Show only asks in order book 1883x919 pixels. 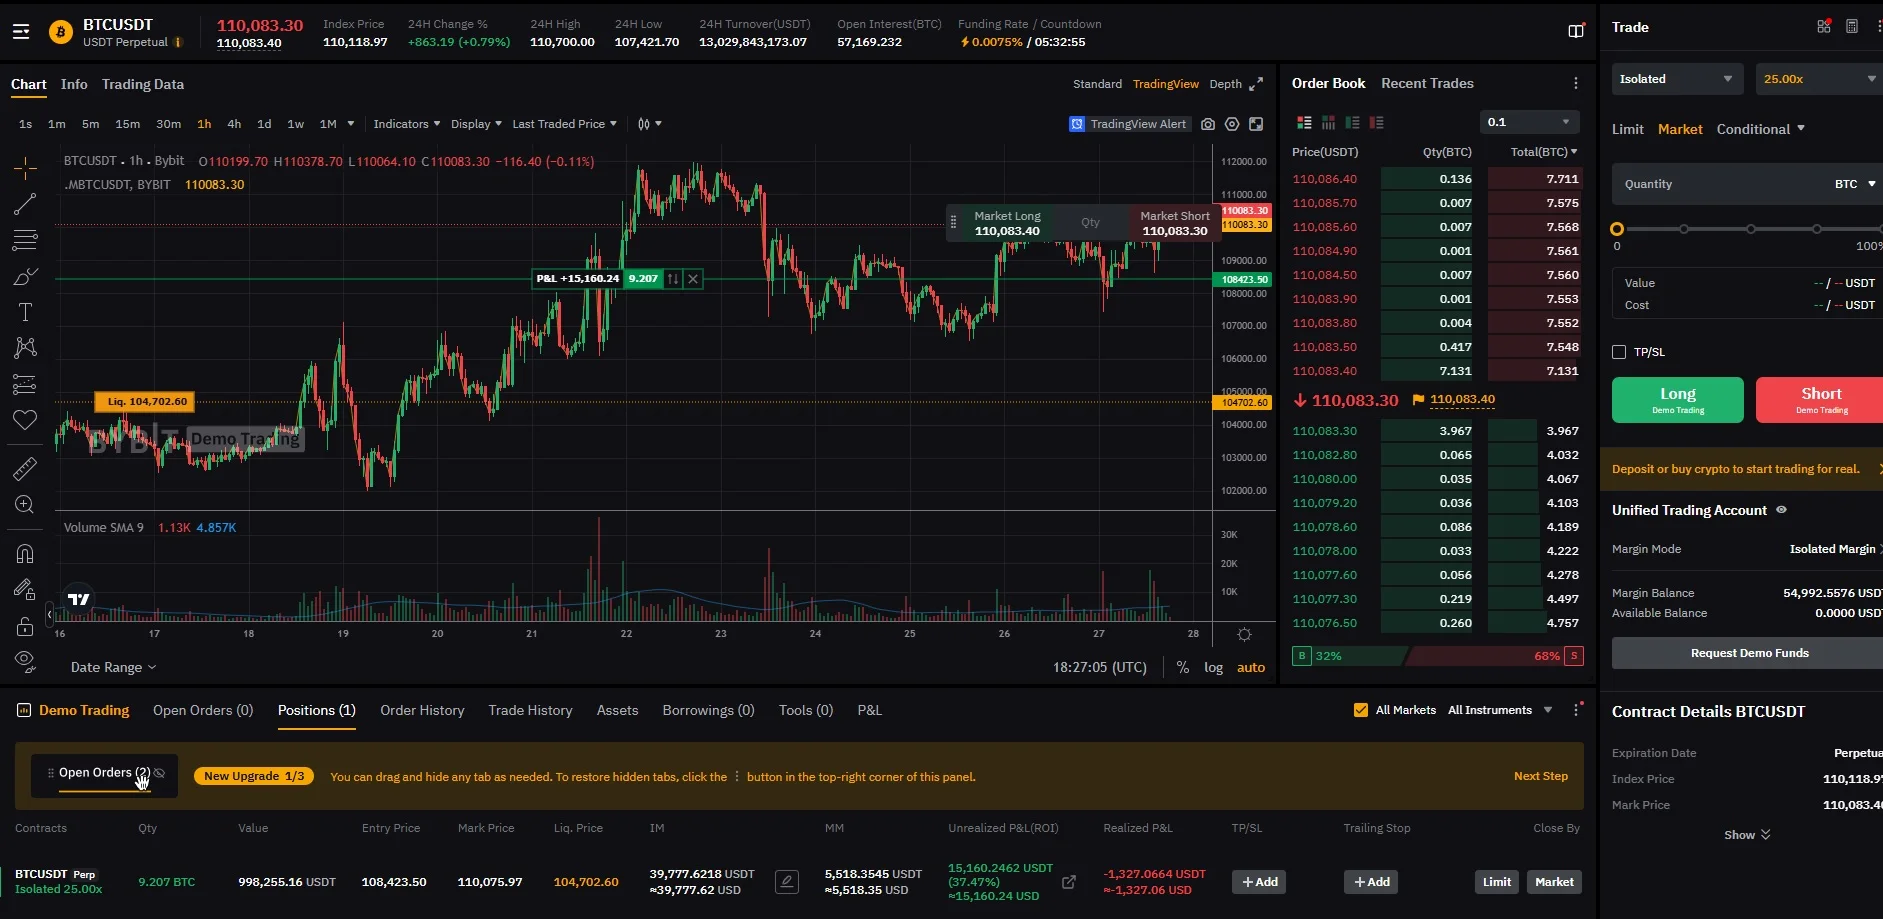[x=1376, y=122]
